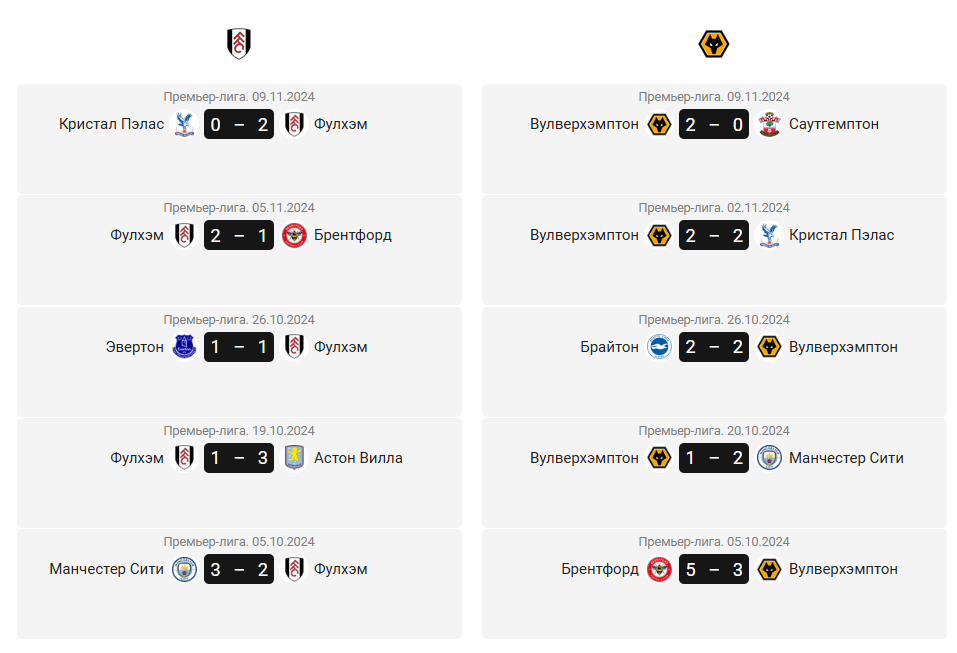The height and width of the screenshot is (653, 957).
Task: Click the 1 – 1 score box
Action: point(239,347)
